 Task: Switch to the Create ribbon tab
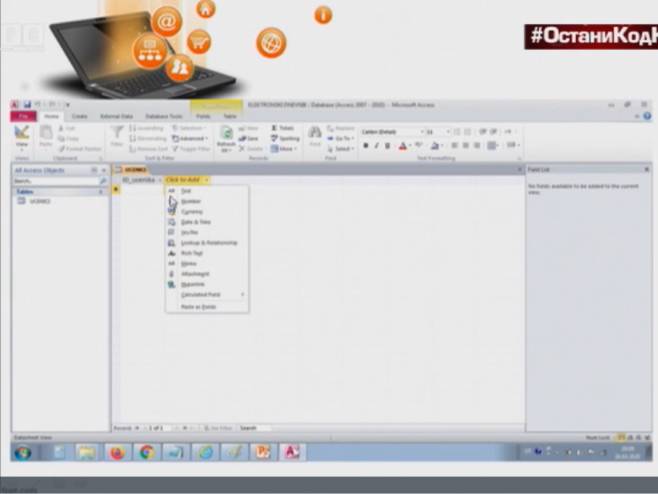(79, 116)
